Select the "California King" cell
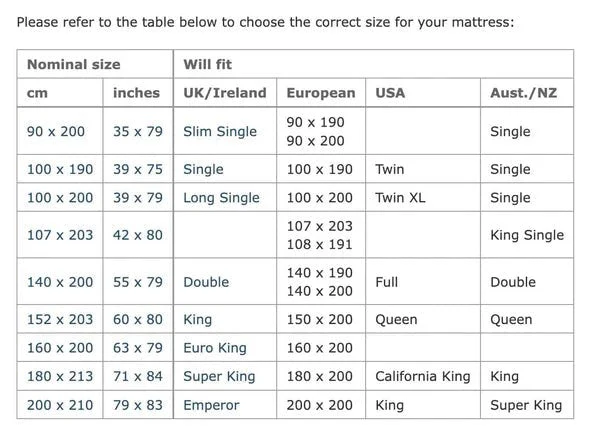Viewport: 600px width, 442px height. (422, 377)
